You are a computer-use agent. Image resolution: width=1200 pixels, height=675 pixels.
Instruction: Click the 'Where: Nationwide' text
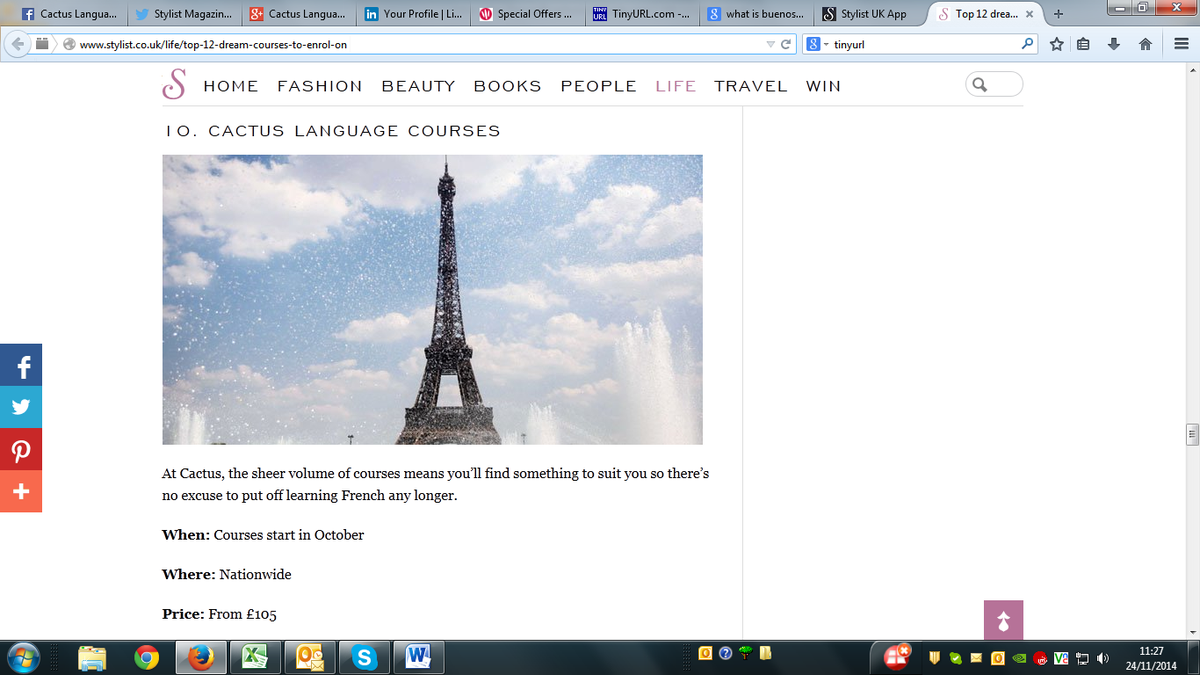point(227,574)
